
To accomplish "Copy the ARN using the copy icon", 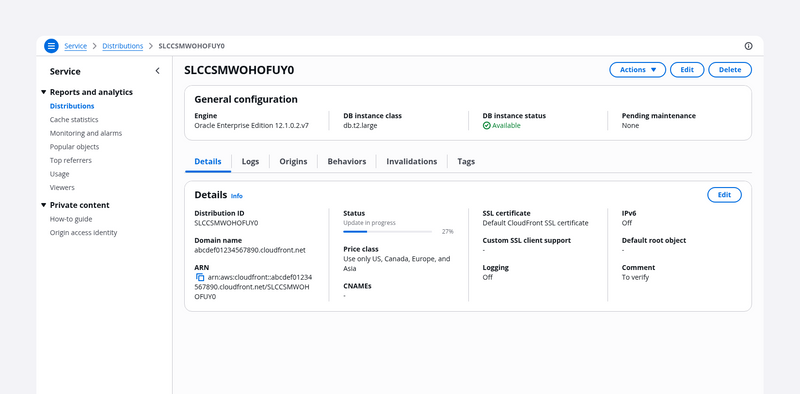I will coord(200,277).
